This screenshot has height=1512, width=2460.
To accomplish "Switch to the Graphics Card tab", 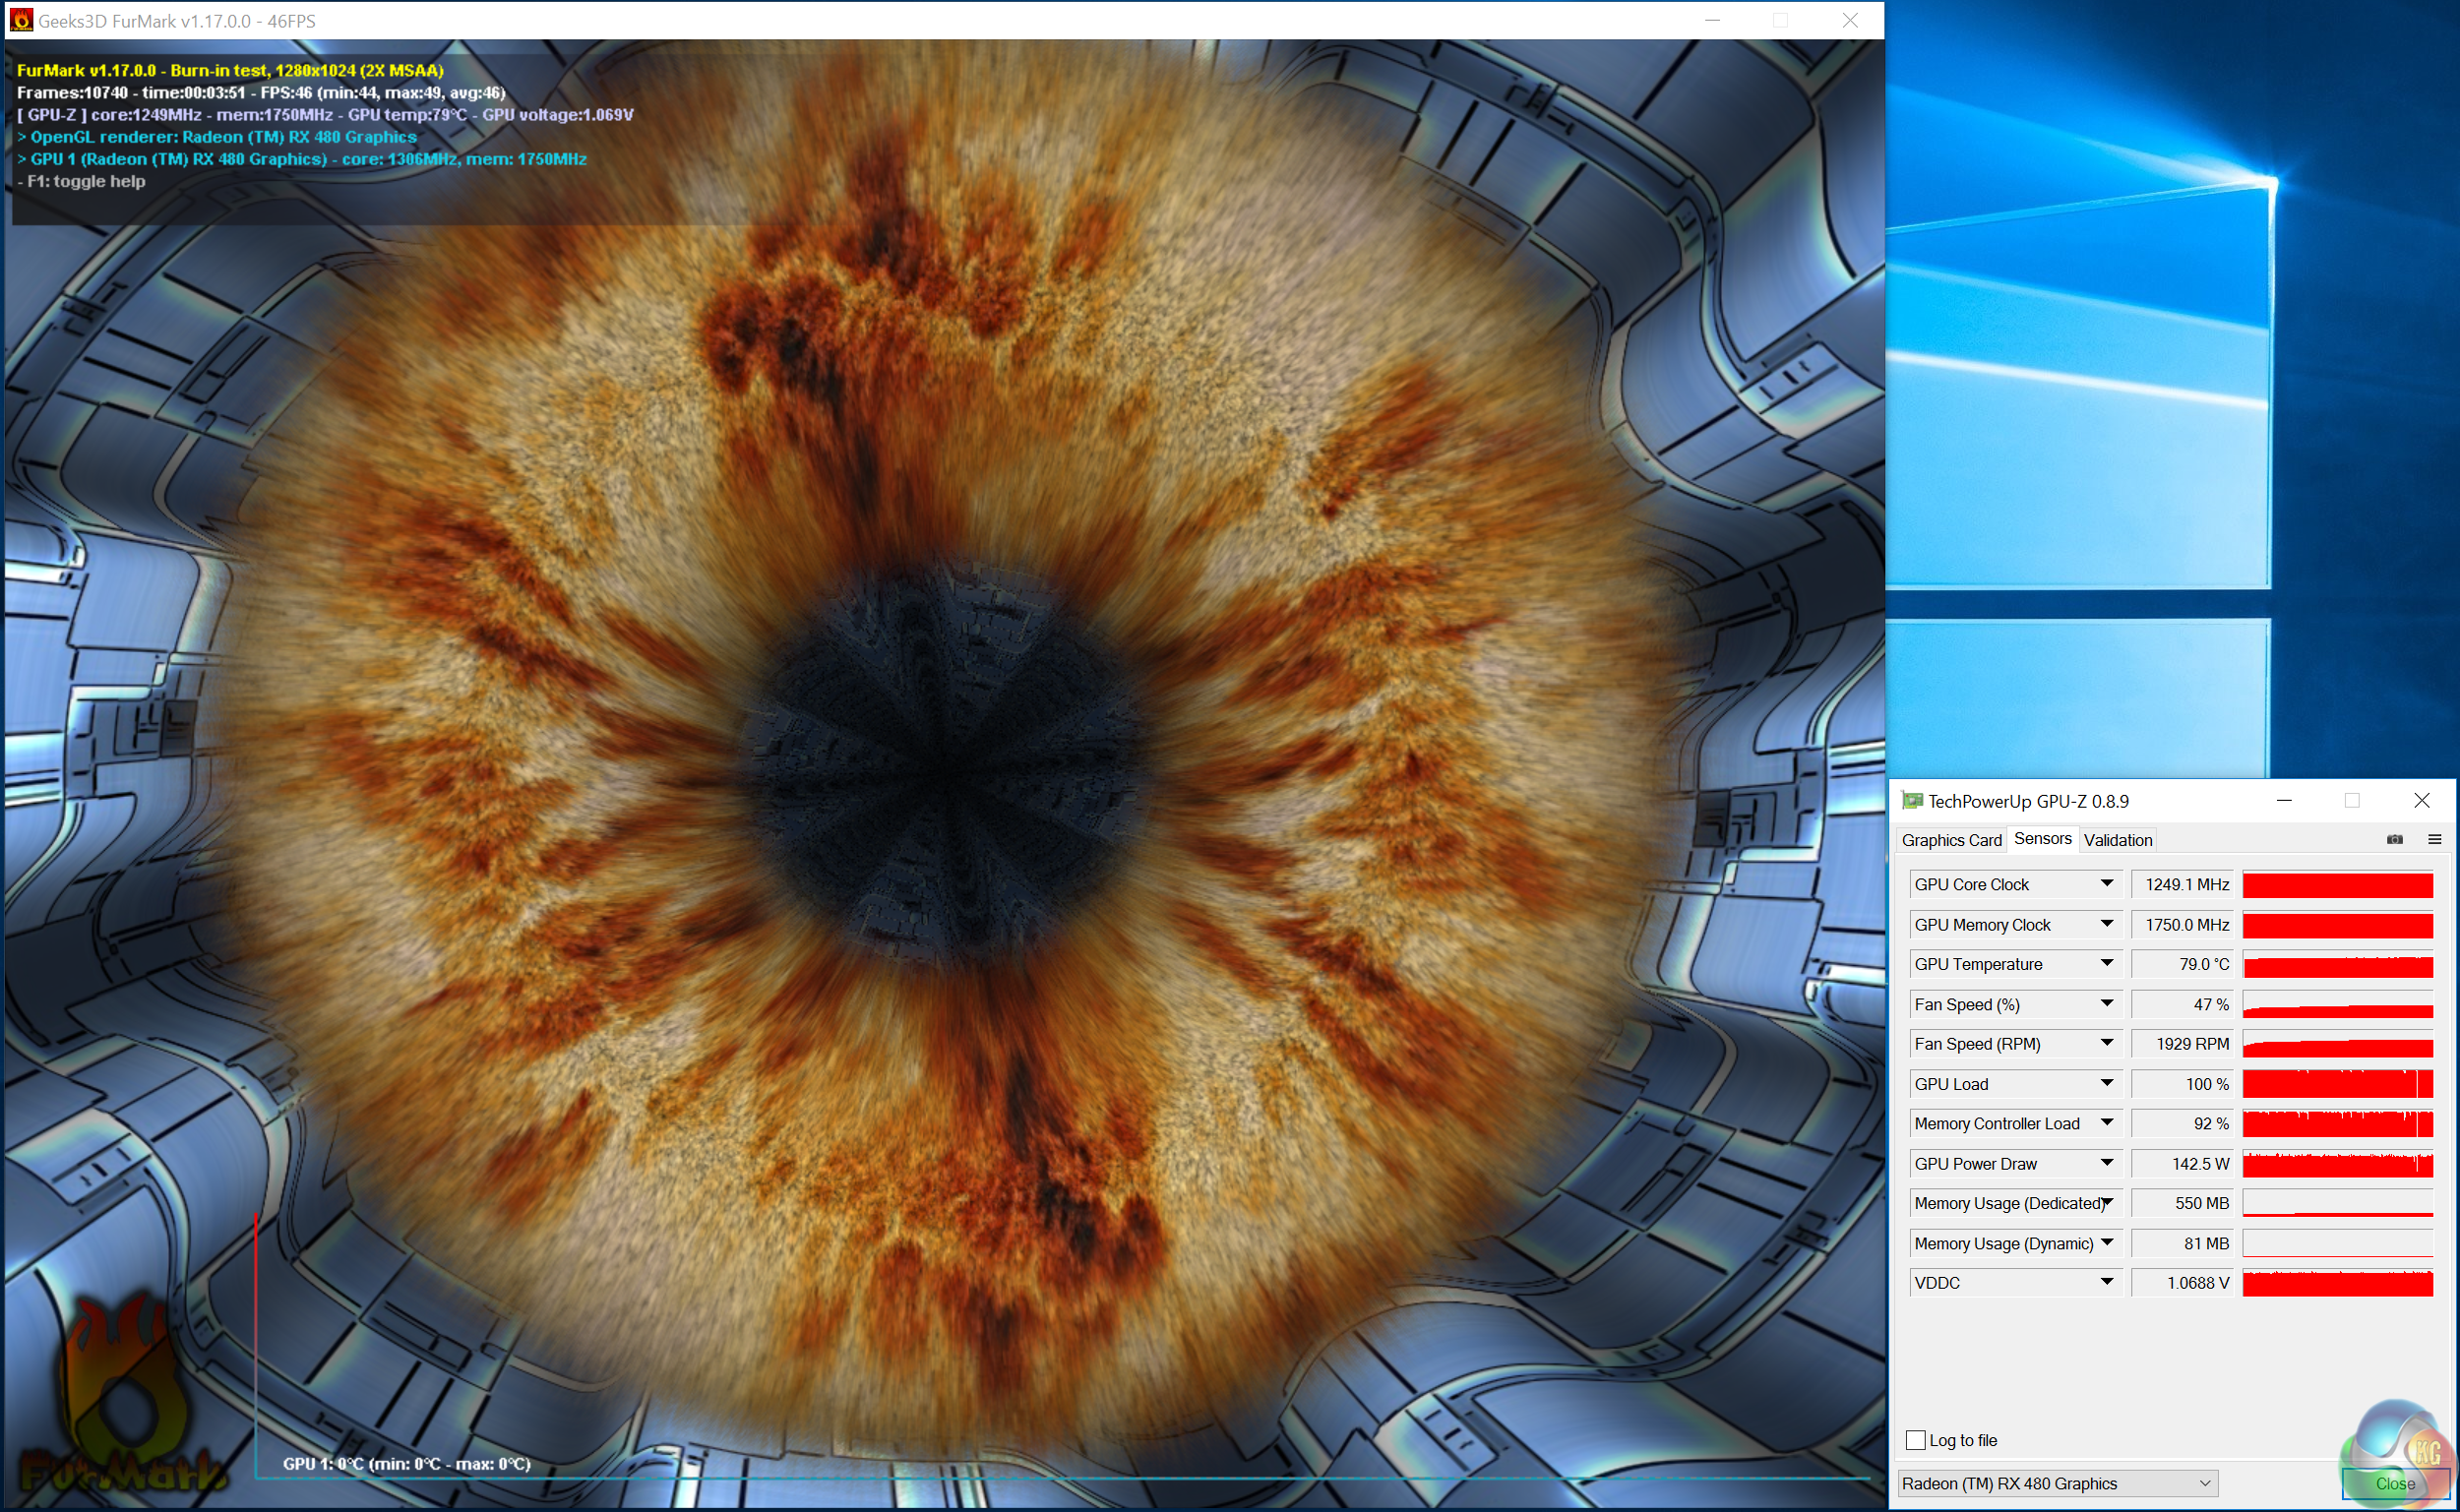I will [1951, 840].
